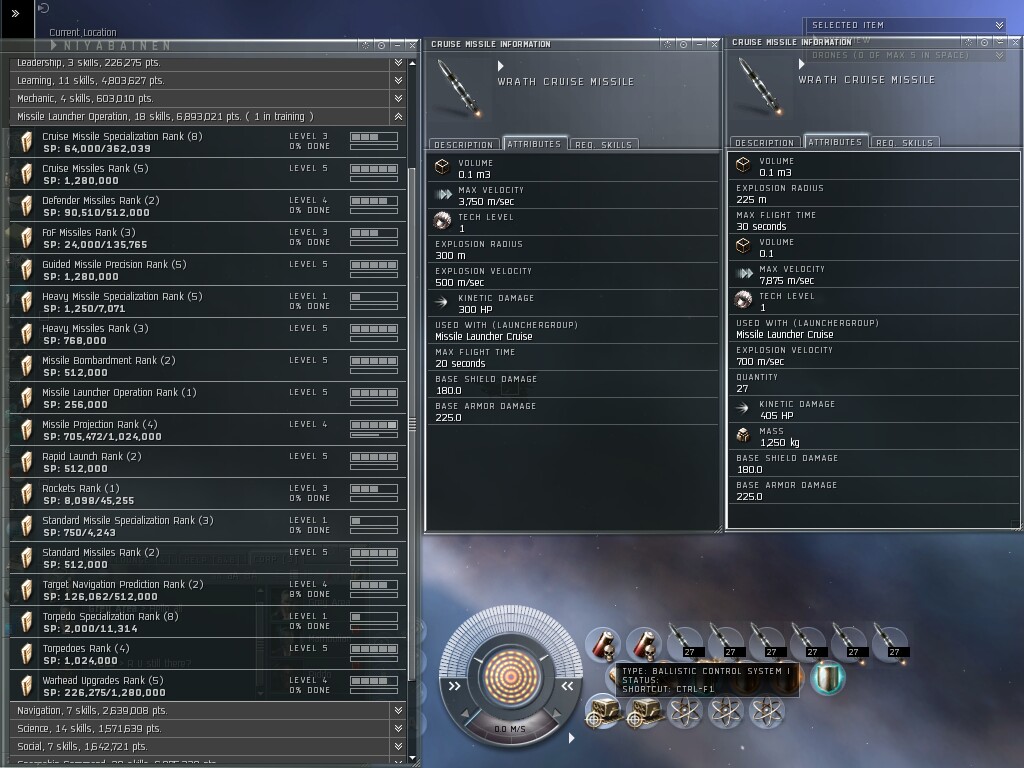Expand the Selected Item panel
Screen dimensions: 1024x768
pyautogui.click(x=999, y=25)
